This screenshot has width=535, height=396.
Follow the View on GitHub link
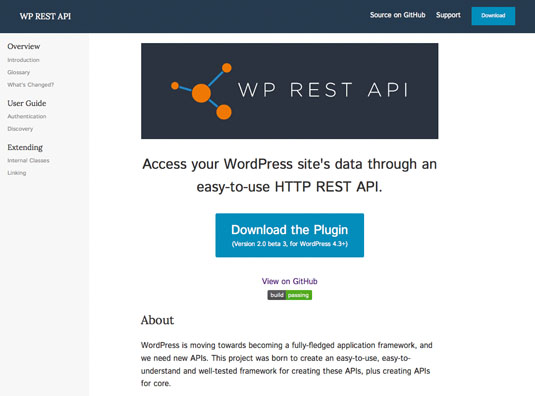[x=289, y=281]
